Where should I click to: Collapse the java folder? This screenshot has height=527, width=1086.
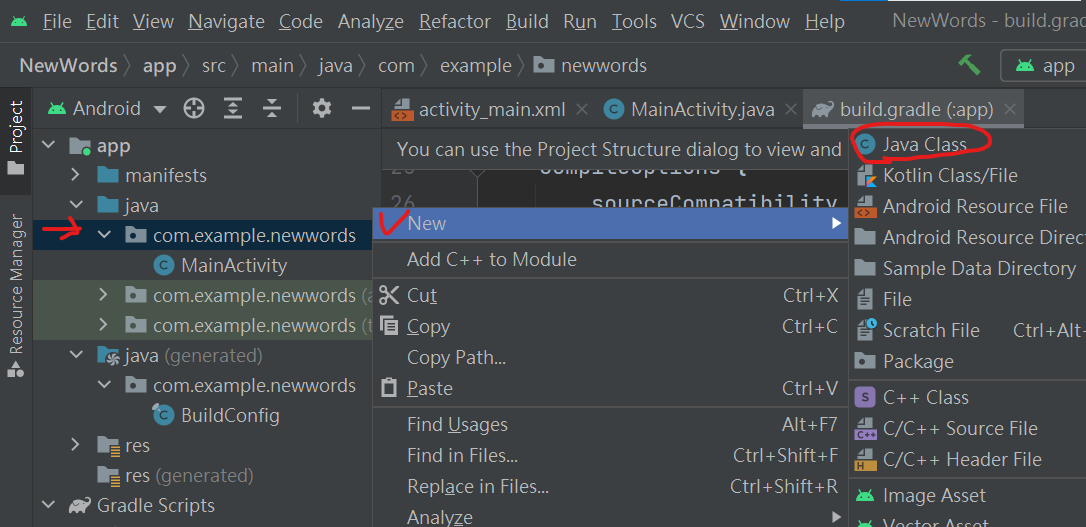75,206
